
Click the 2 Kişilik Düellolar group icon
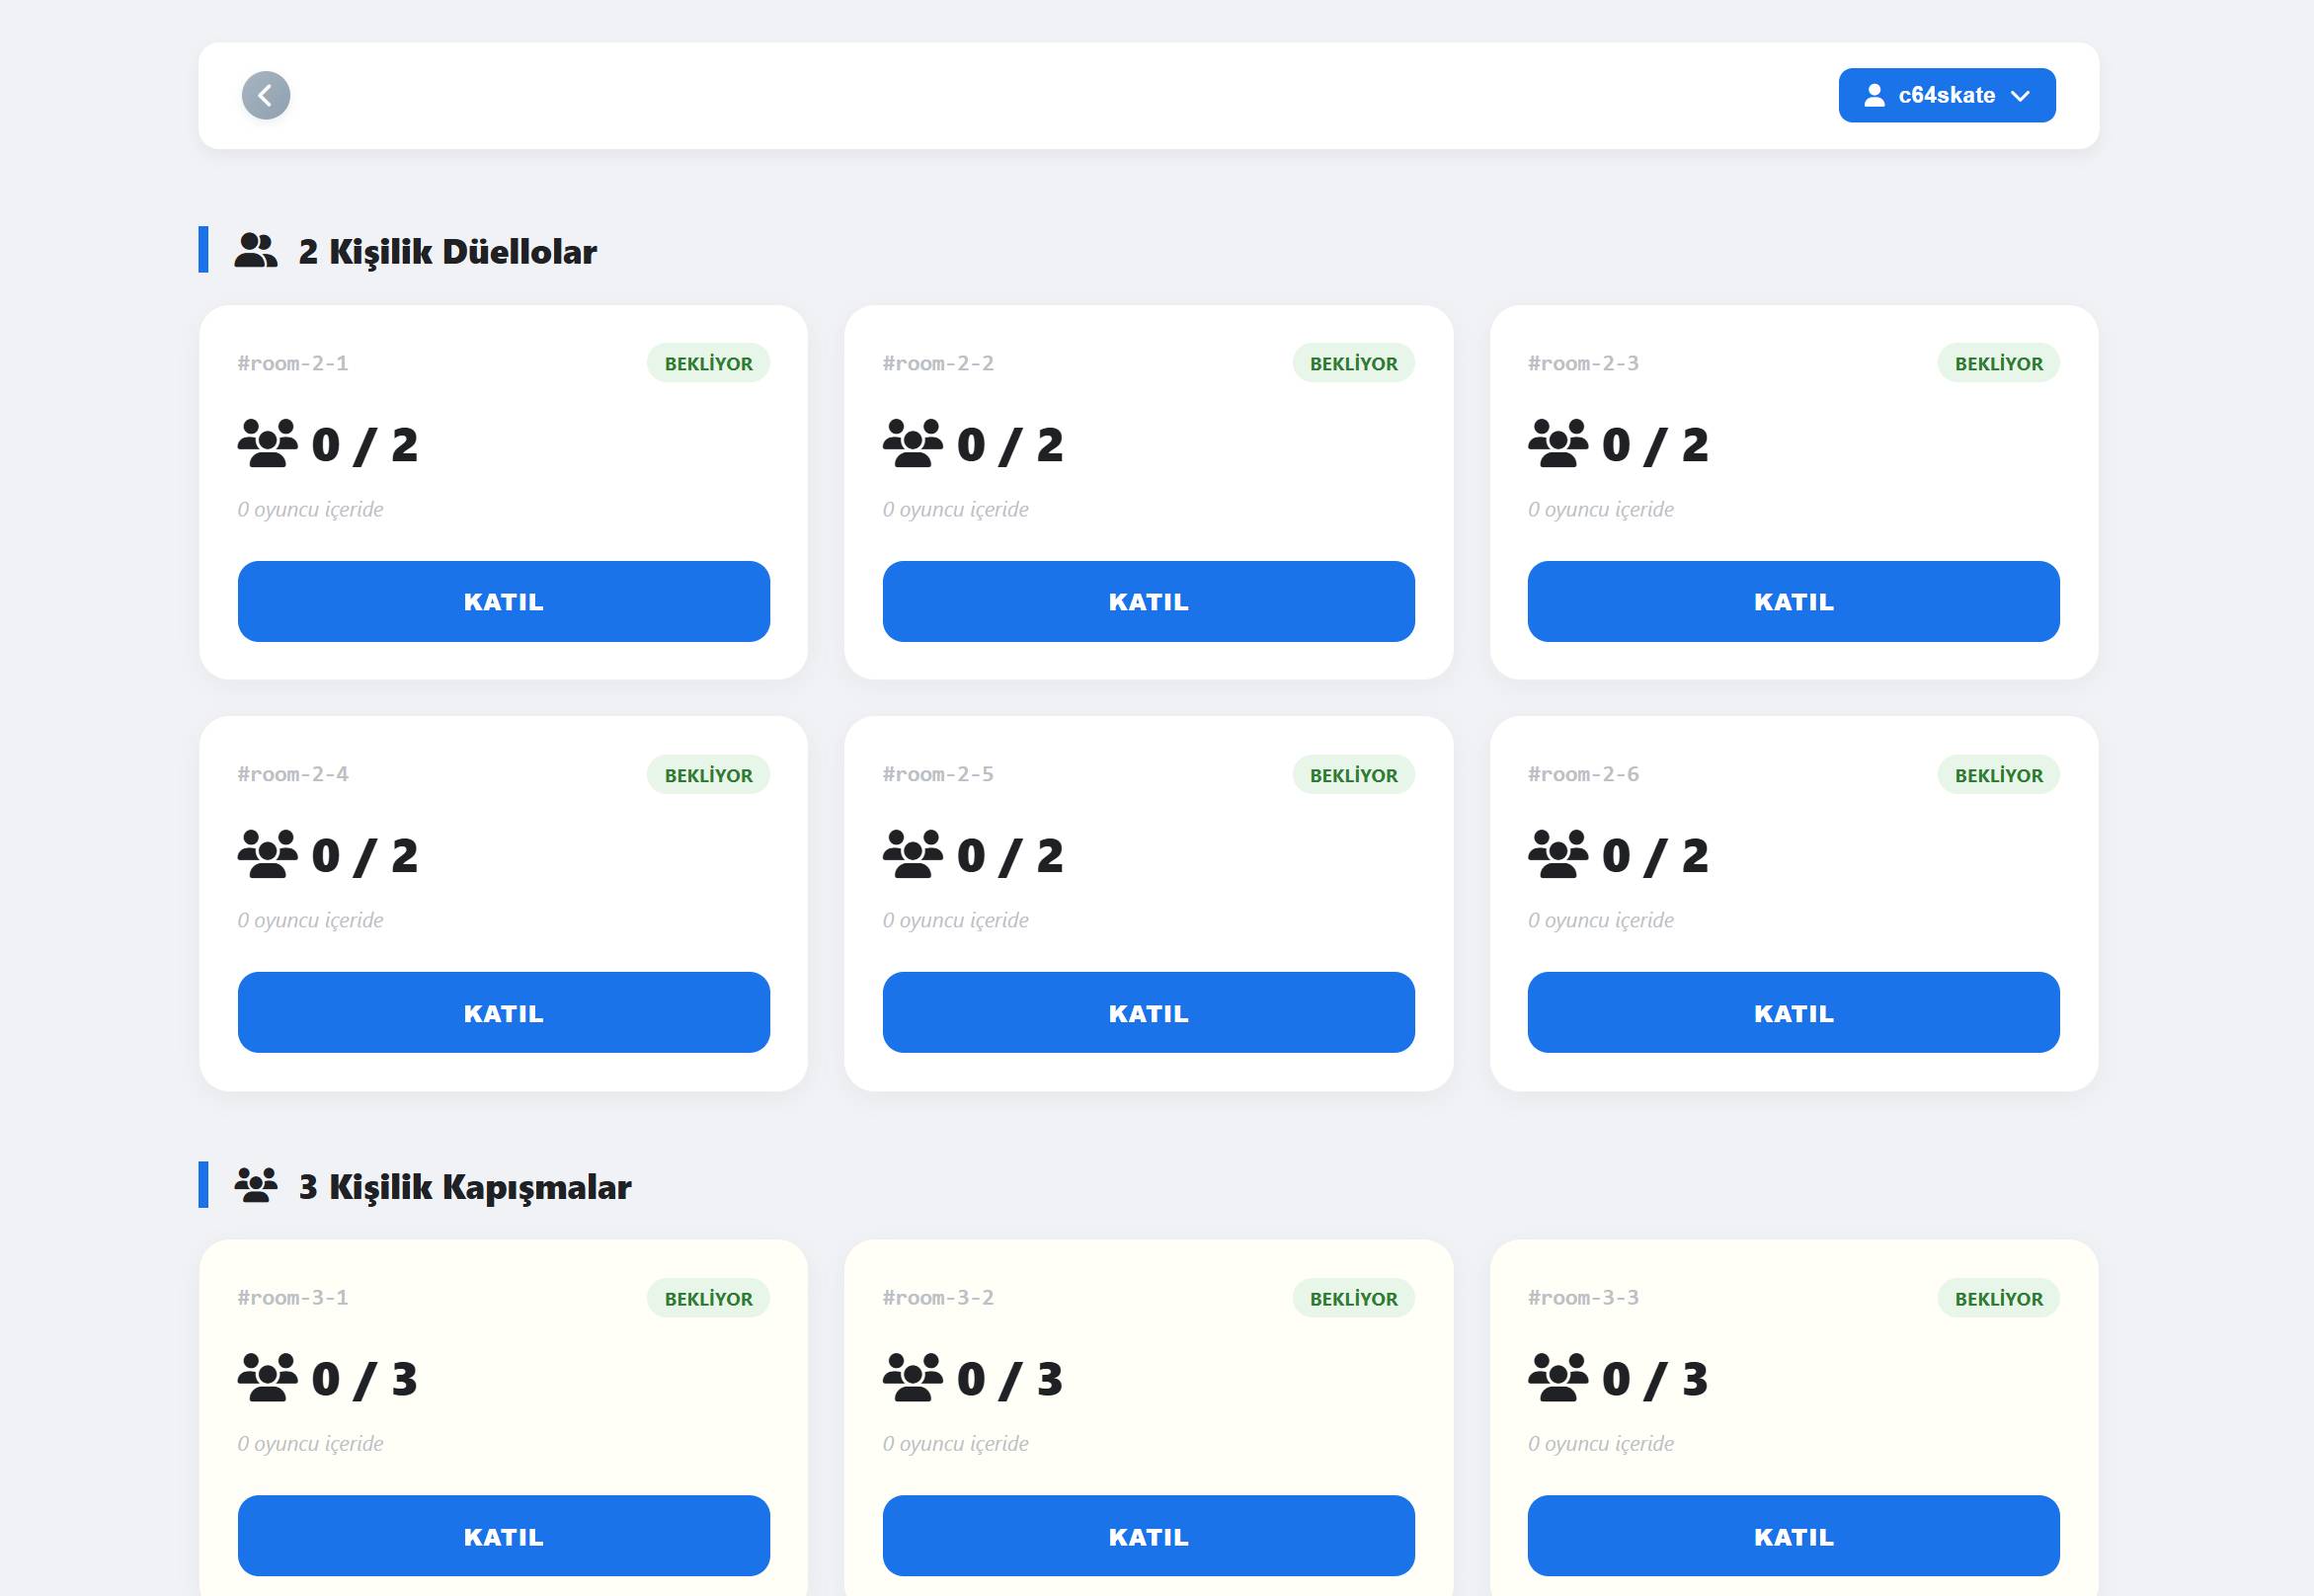pos(256,251)
